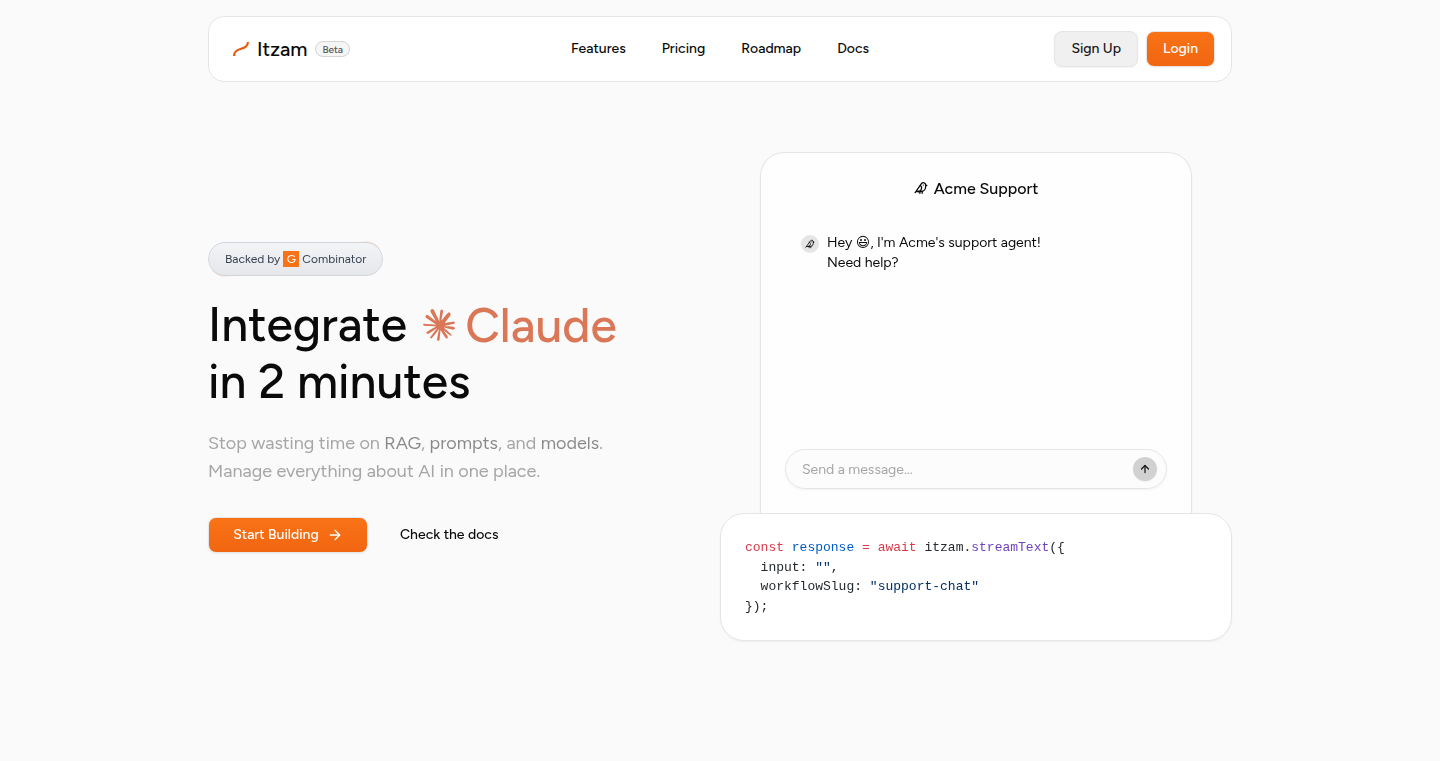Click the workflowSlug "support-chat" code line
The image size is (1440, 761).
coord(869,586)
